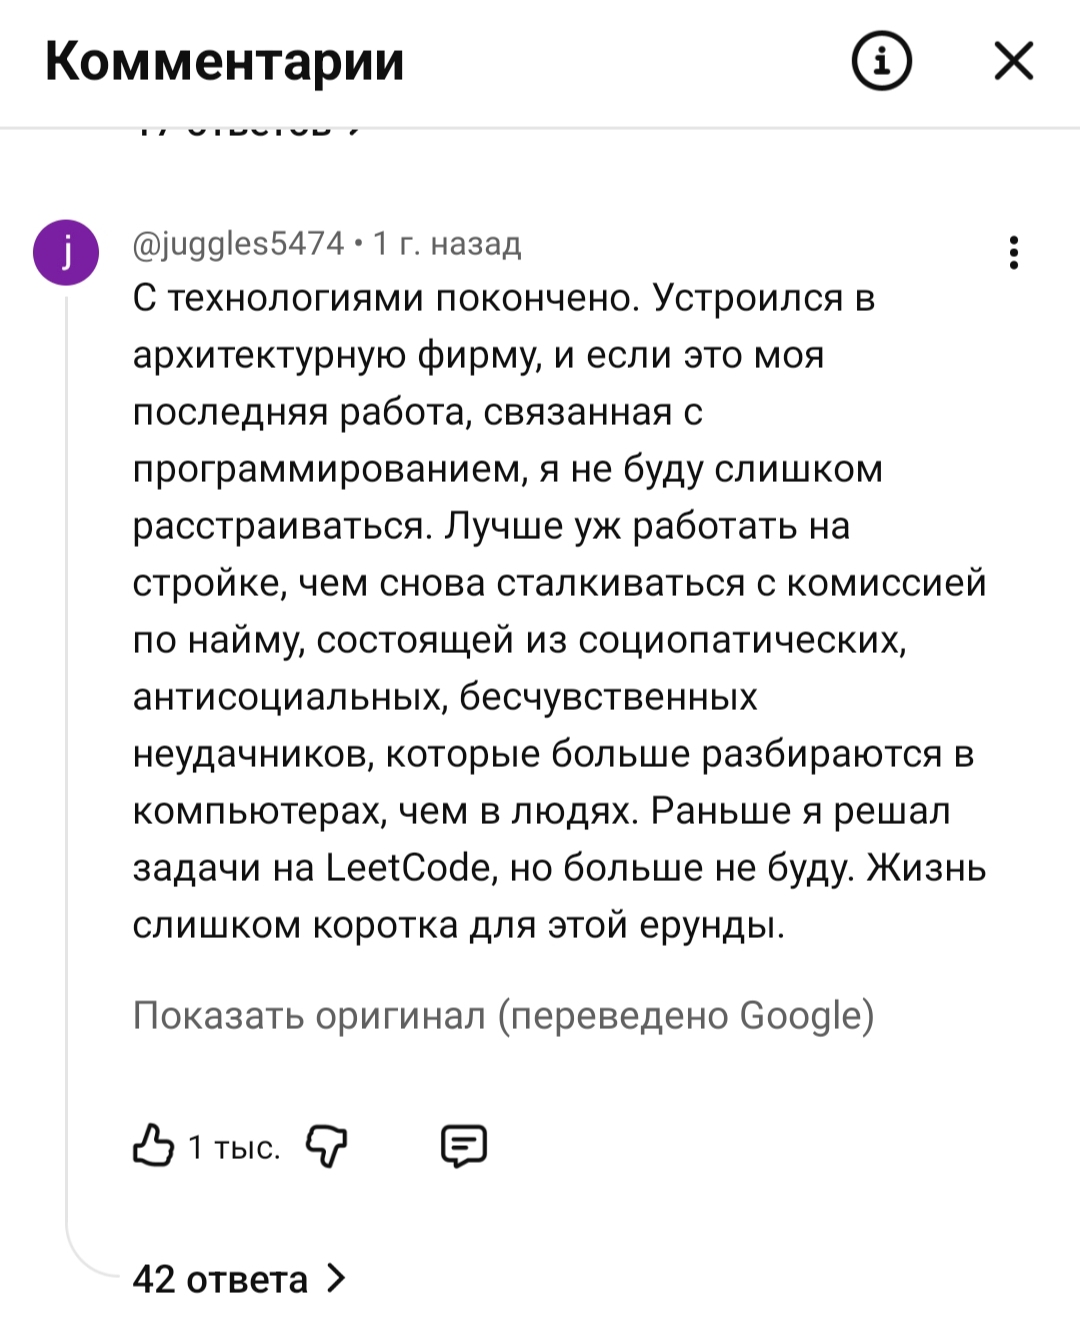Click the "1 тыс." like count

tap(235, 1147)
